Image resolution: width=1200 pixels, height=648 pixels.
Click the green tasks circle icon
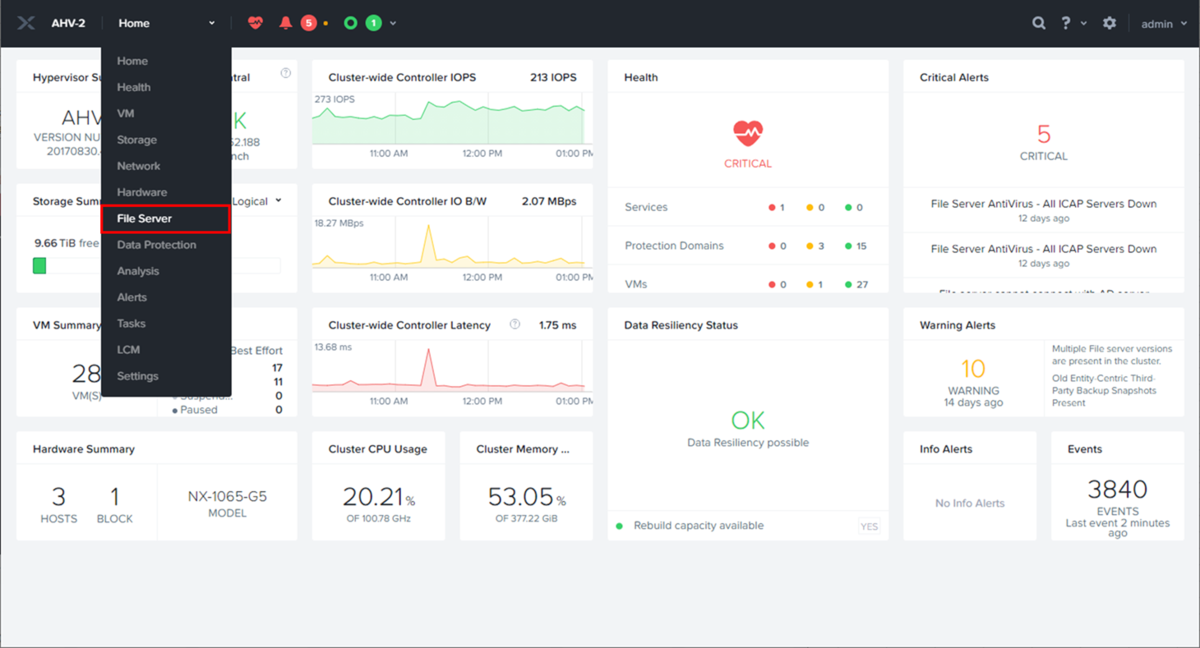tap(351, 23)
